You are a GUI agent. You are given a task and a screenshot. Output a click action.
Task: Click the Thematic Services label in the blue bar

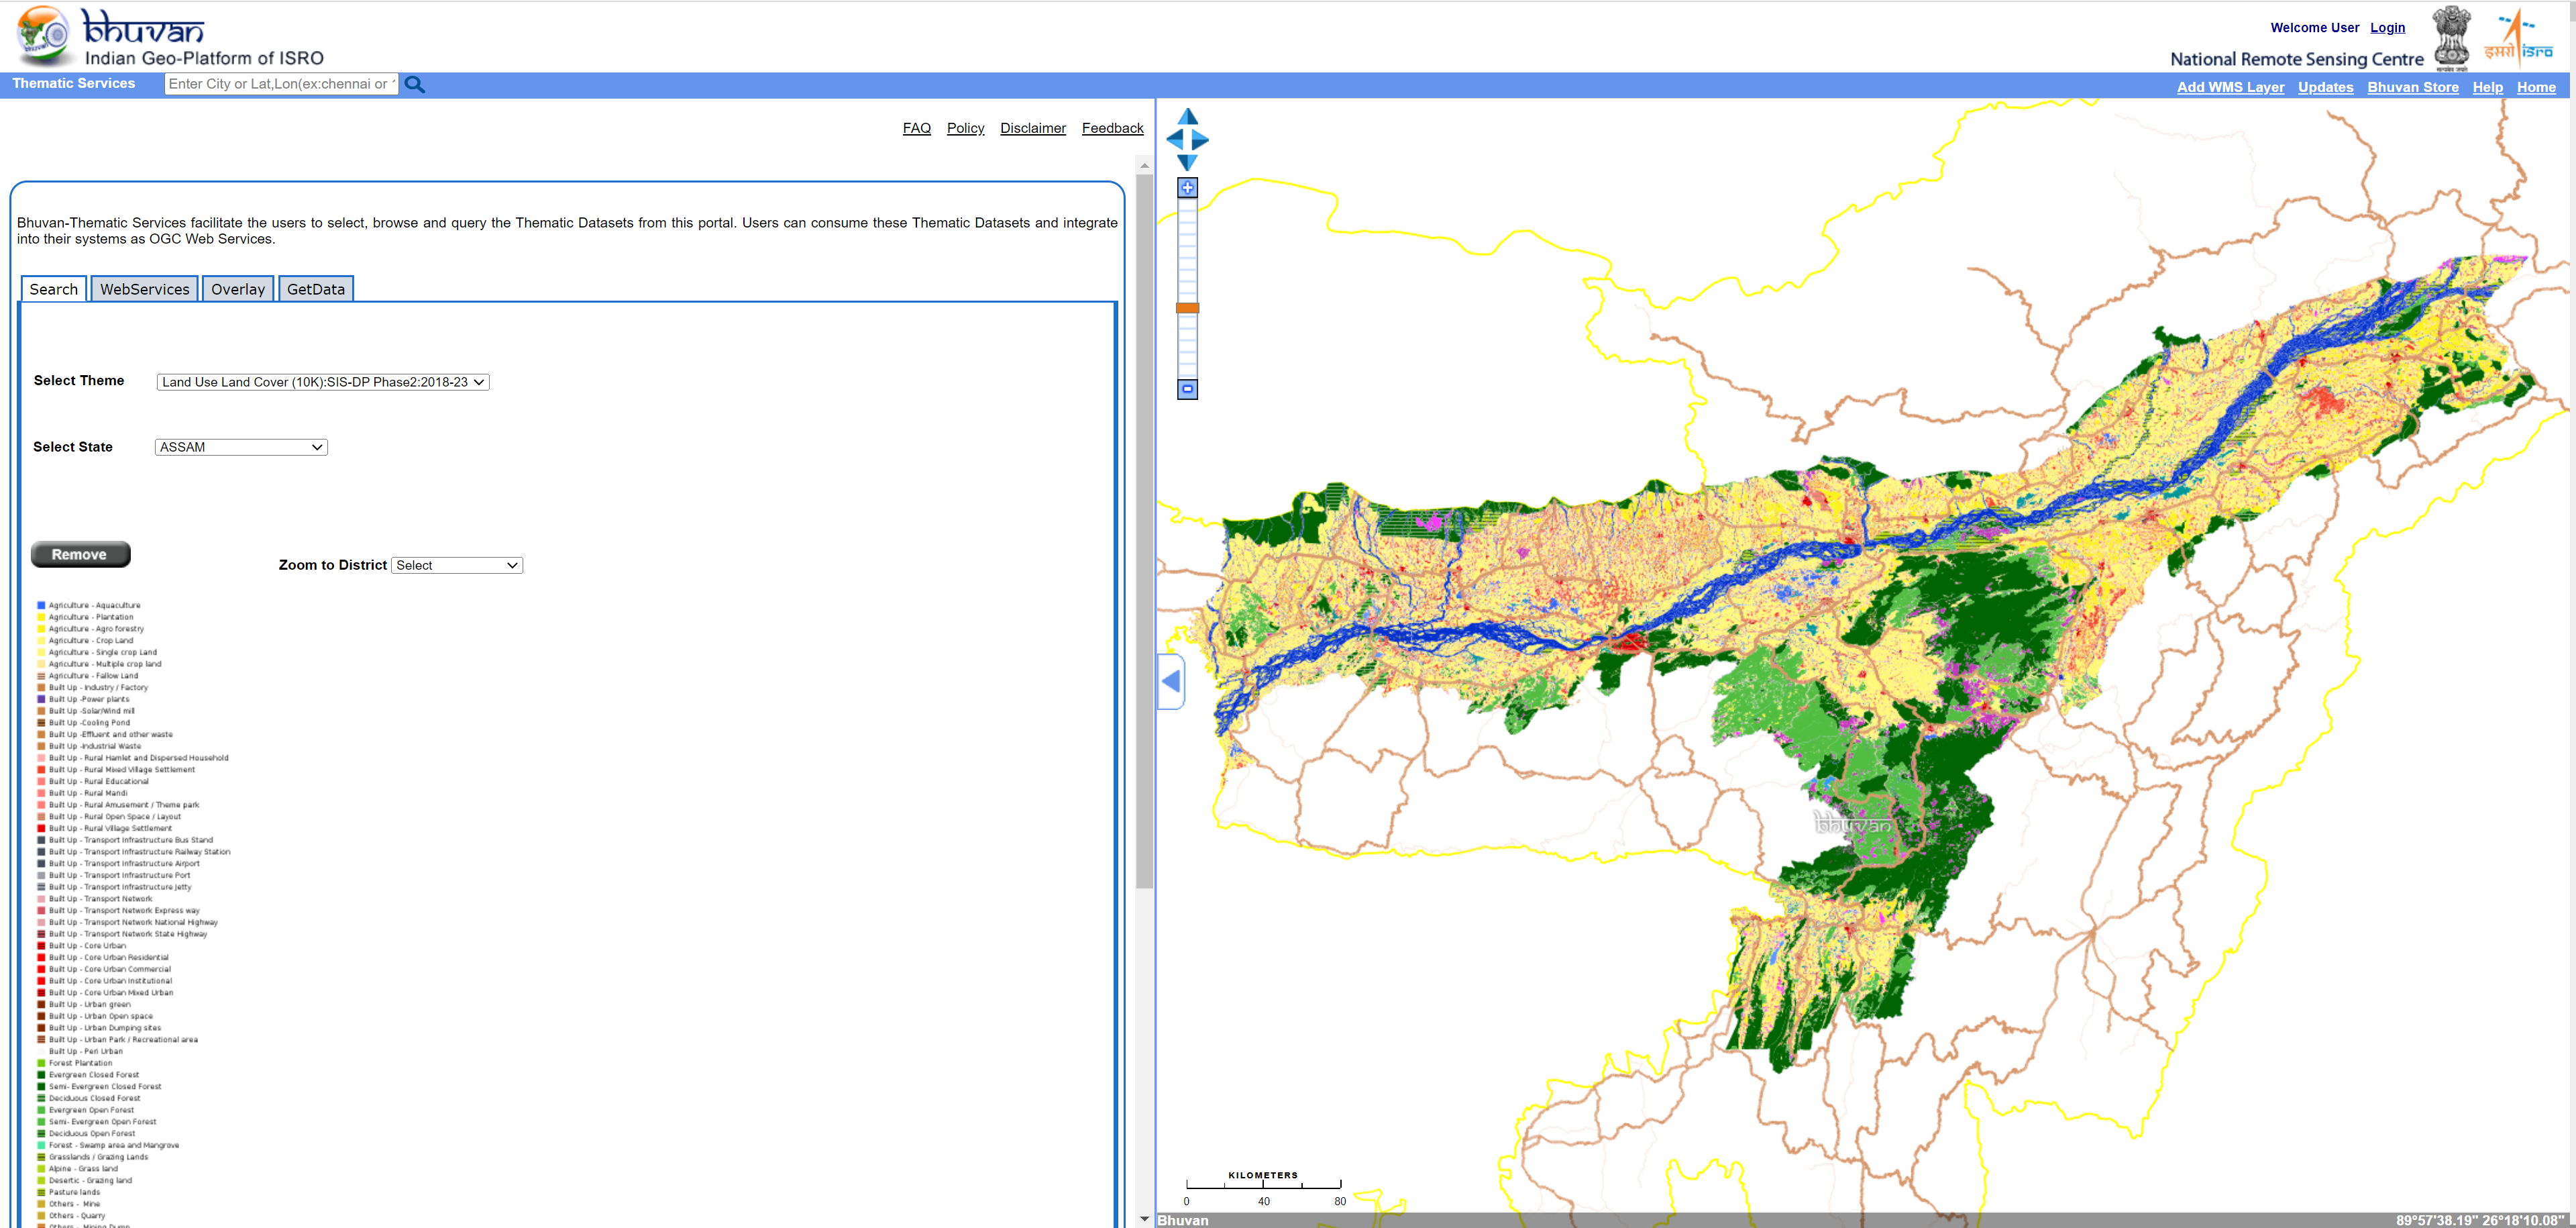[74, 84]
